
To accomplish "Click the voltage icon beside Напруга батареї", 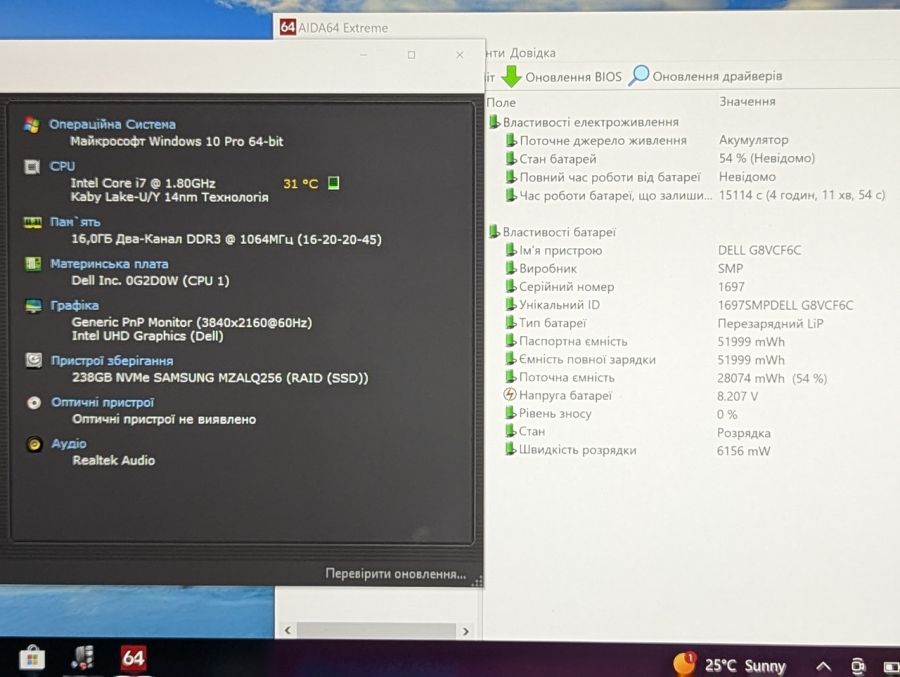I will click(x=510, y=394).
